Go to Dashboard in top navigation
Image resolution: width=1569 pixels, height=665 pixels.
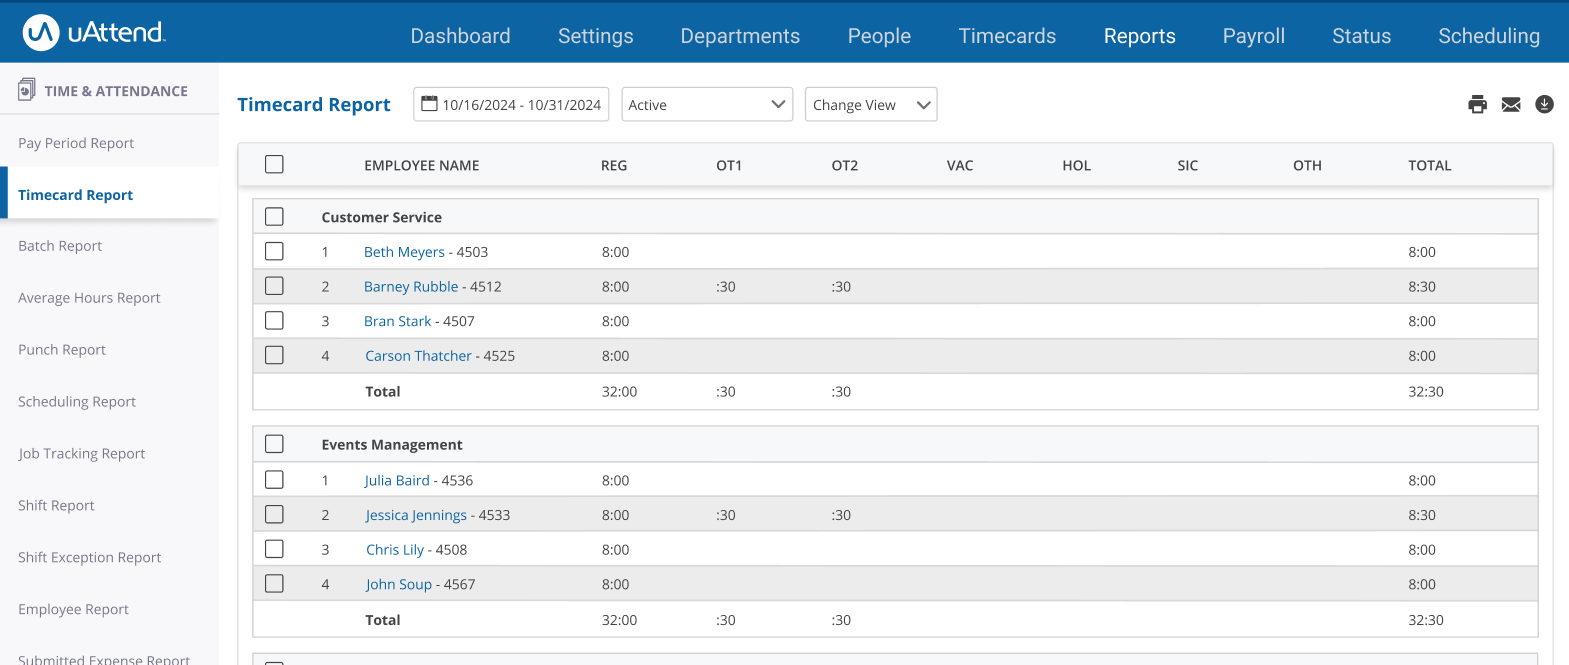pos(460,36)
